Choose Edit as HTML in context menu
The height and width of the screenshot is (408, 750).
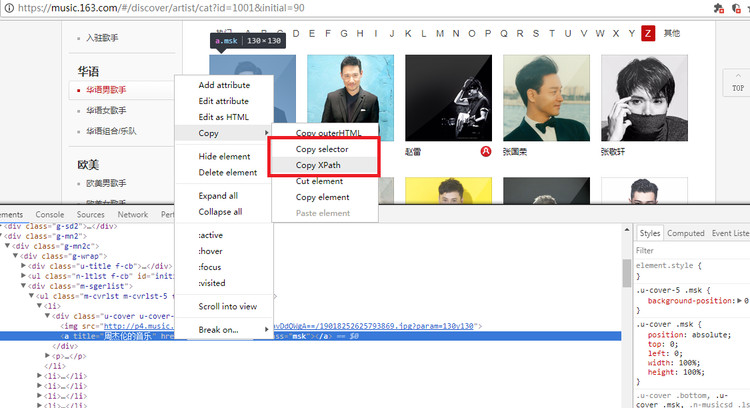click(224, 117)
